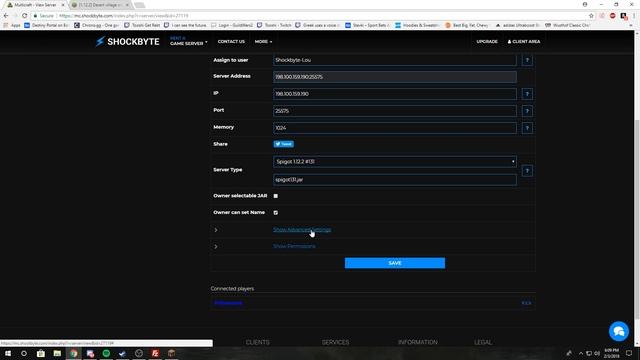Edit the Memory field 1024
The image size is (640, 360).
tap(395, 128)
